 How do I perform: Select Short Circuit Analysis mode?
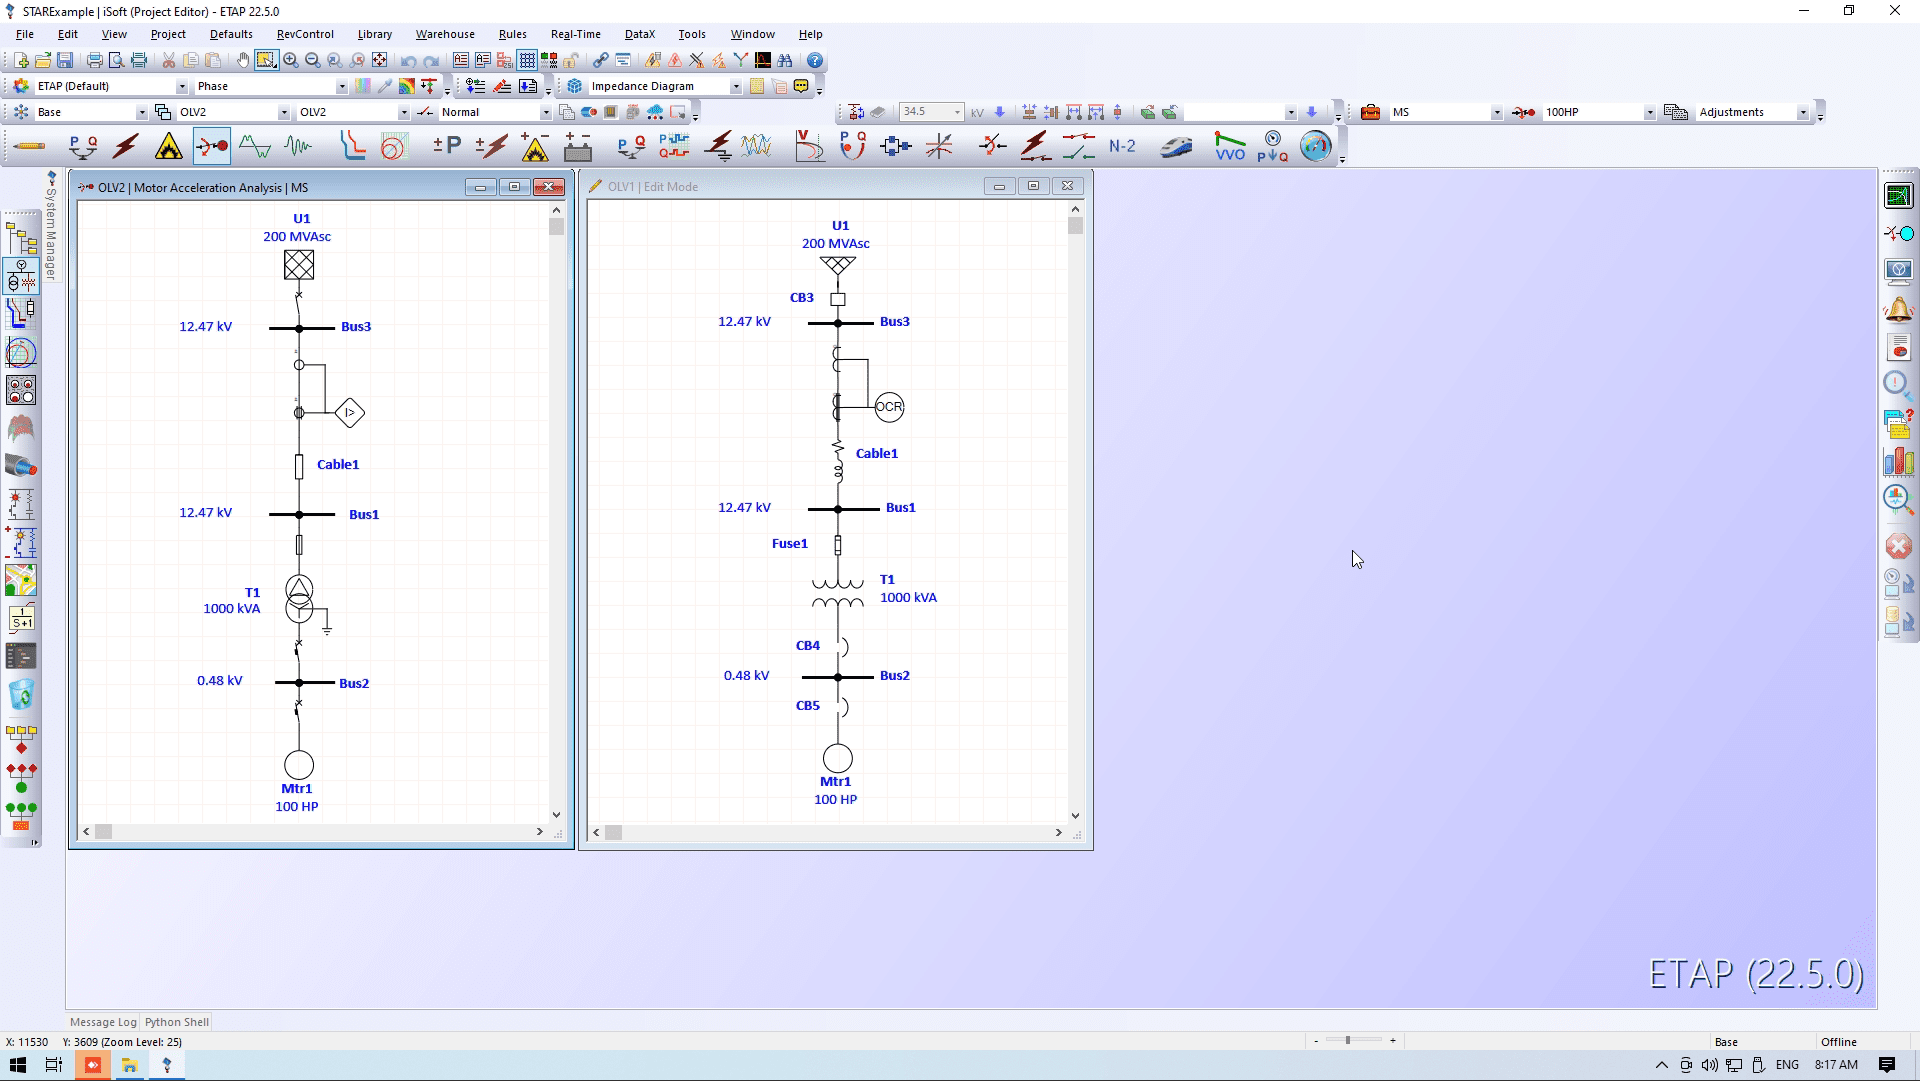[x=126, y=147]
